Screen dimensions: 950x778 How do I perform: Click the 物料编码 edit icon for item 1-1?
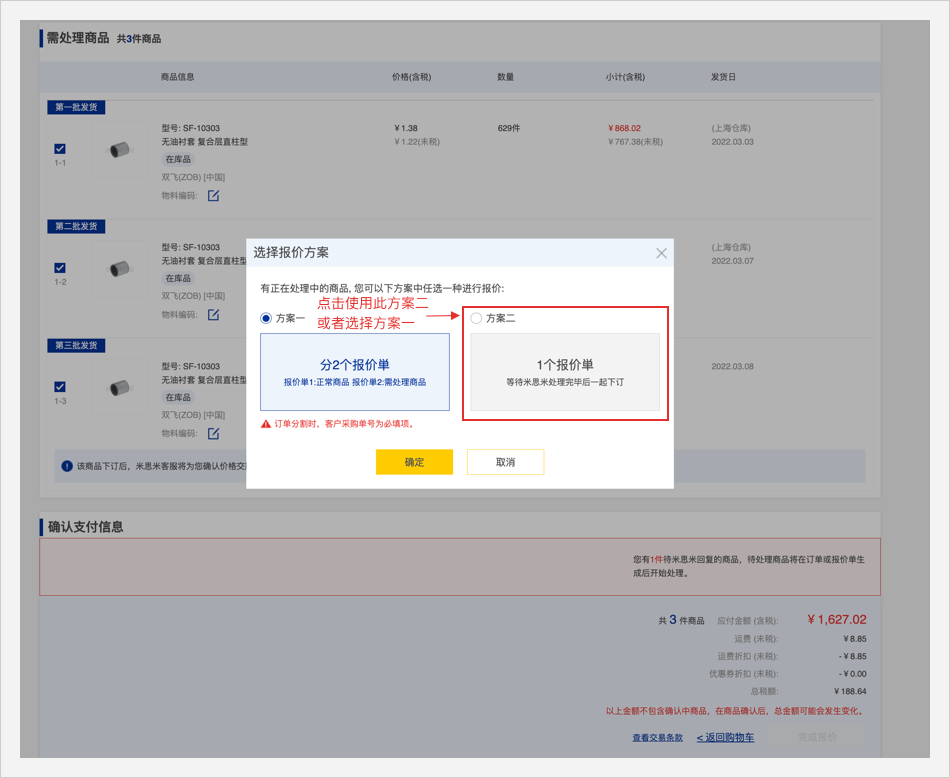(x=213, y=196)
